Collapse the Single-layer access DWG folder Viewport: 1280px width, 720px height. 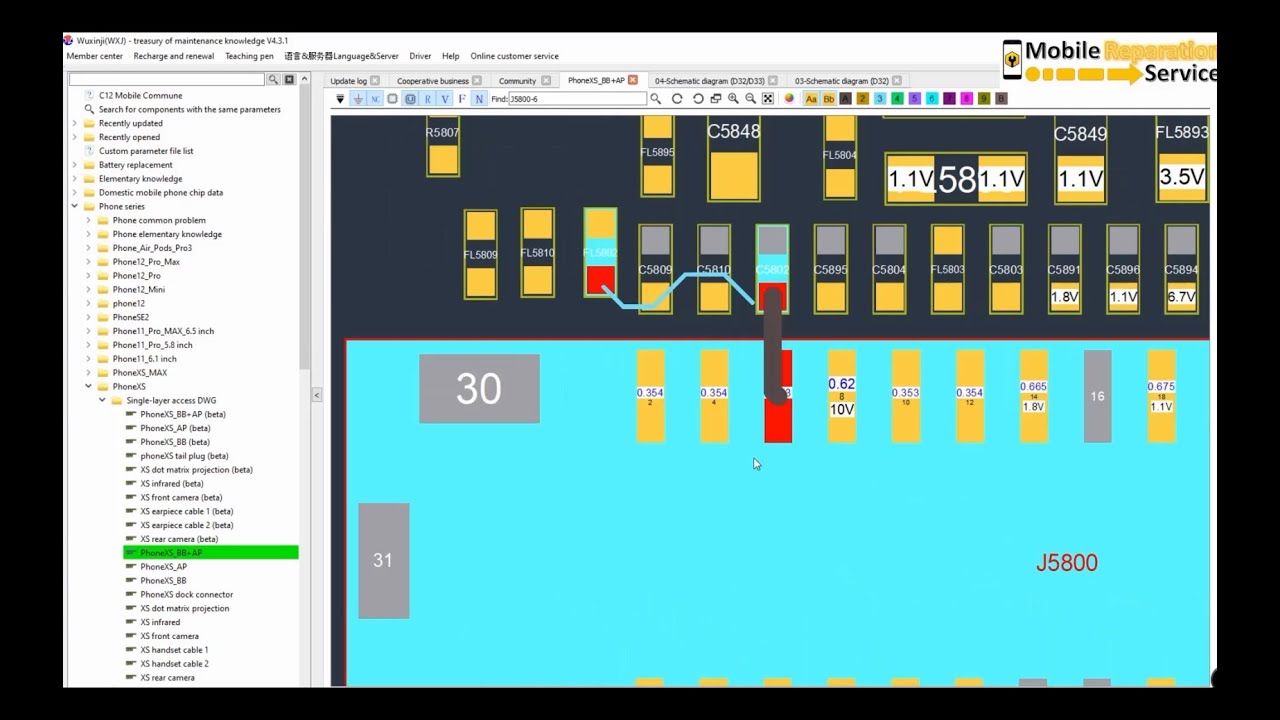pos(102,401)
